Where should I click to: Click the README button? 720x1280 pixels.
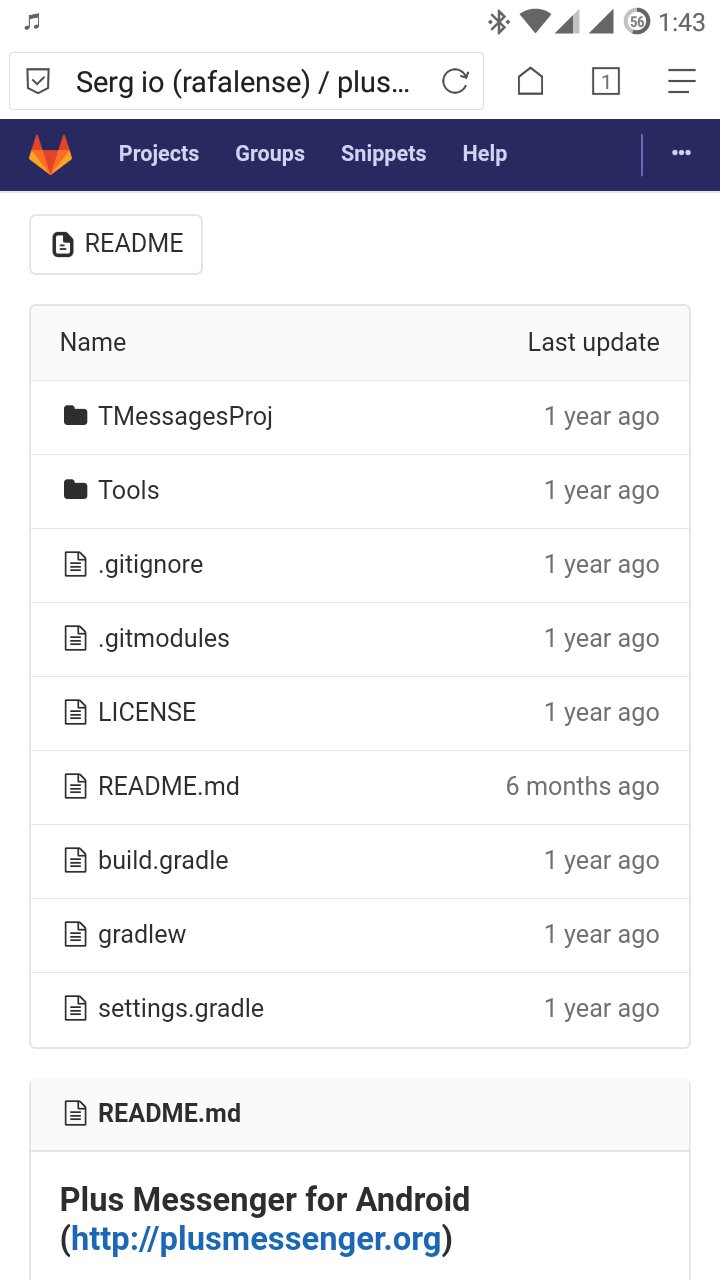116,244
